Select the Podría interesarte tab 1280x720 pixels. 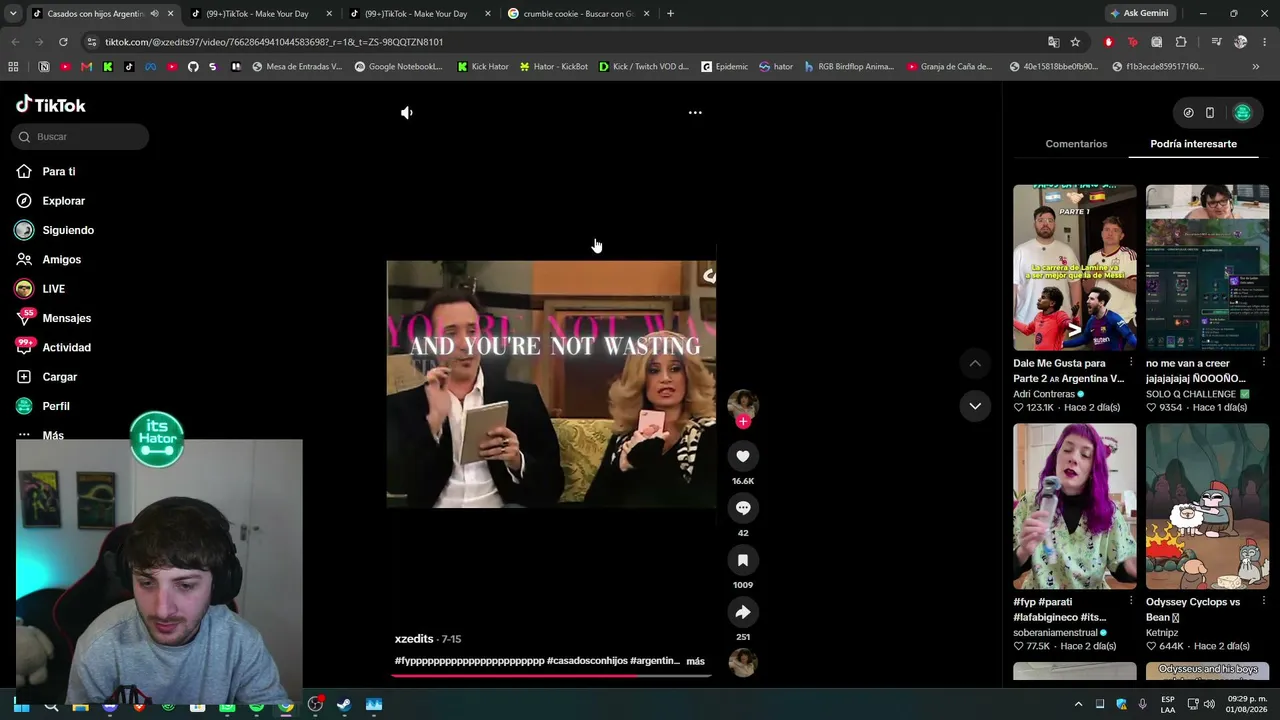coord(1193,144)
